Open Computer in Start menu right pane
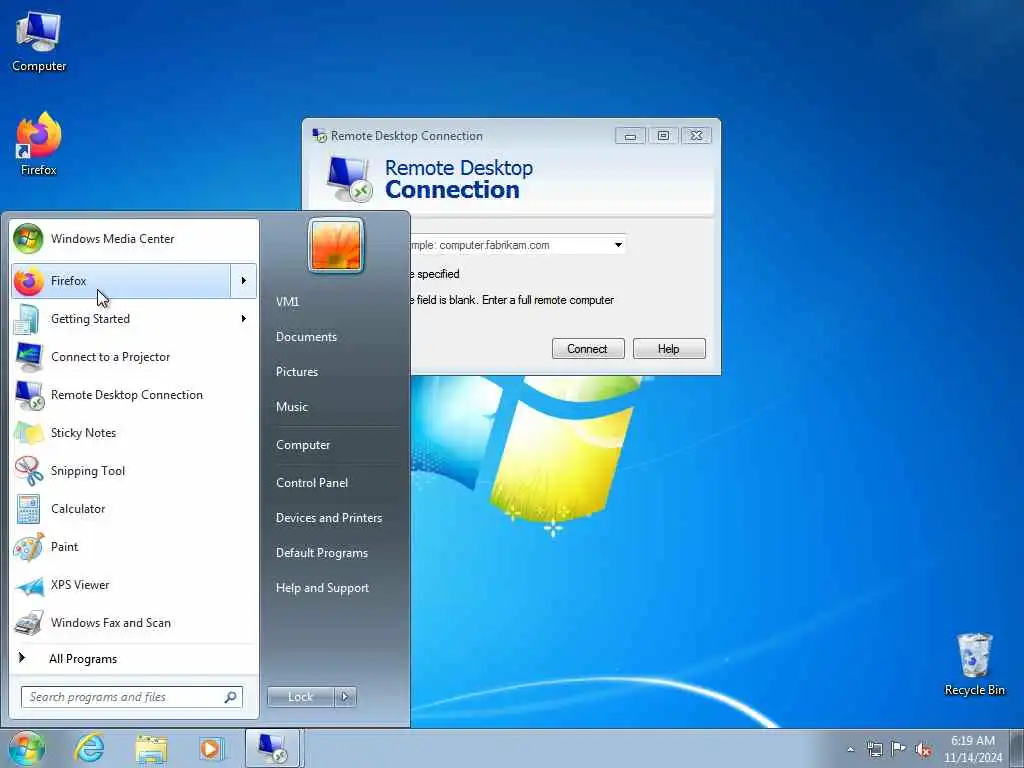The width and height of the screenshot is (1024, 768). pyautogui.click(x=302, y=445)
